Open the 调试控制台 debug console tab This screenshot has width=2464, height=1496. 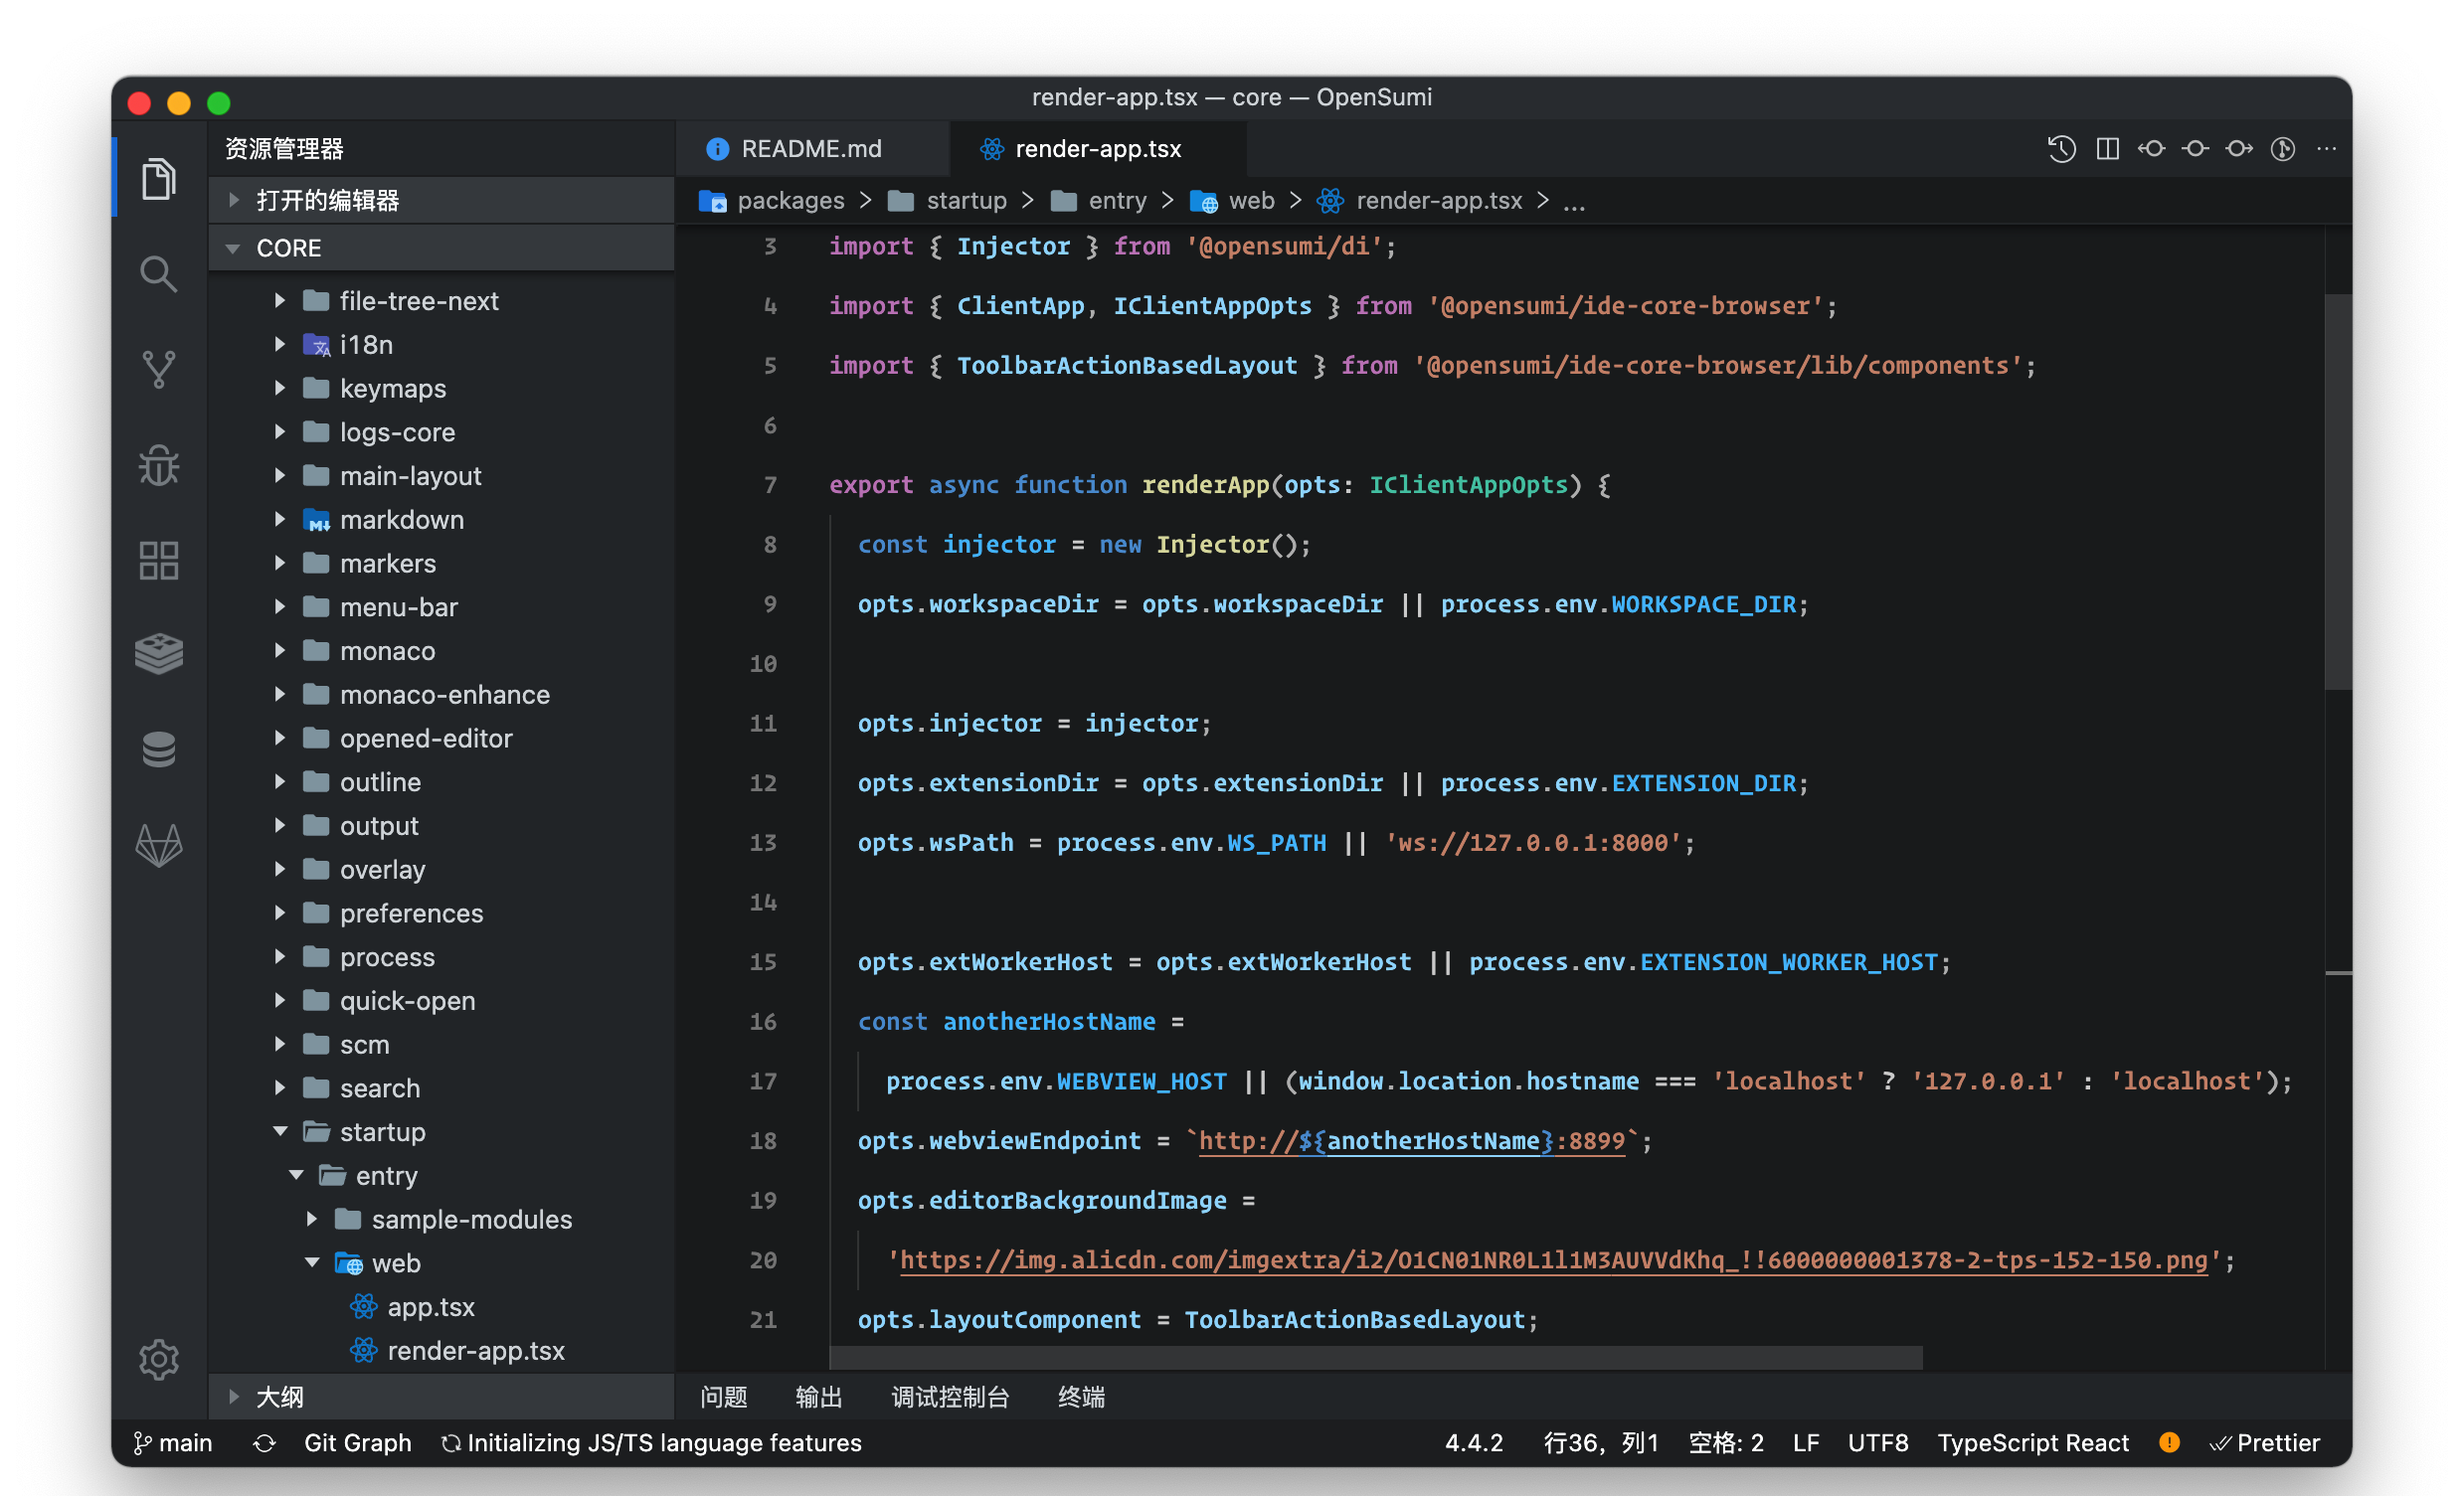(950, 1397)
